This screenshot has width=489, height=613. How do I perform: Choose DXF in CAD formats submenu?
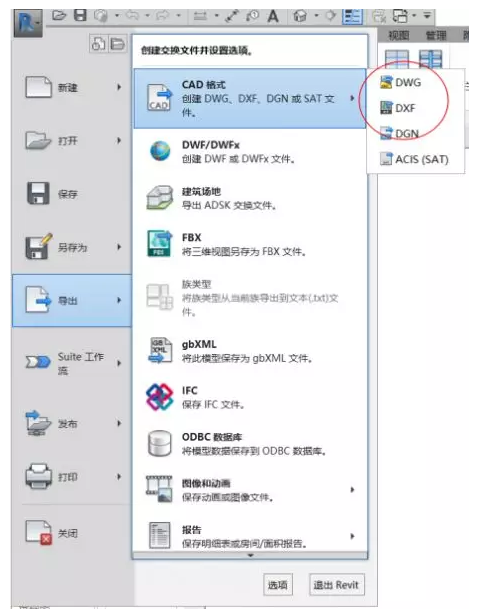(x=415, y=108)
